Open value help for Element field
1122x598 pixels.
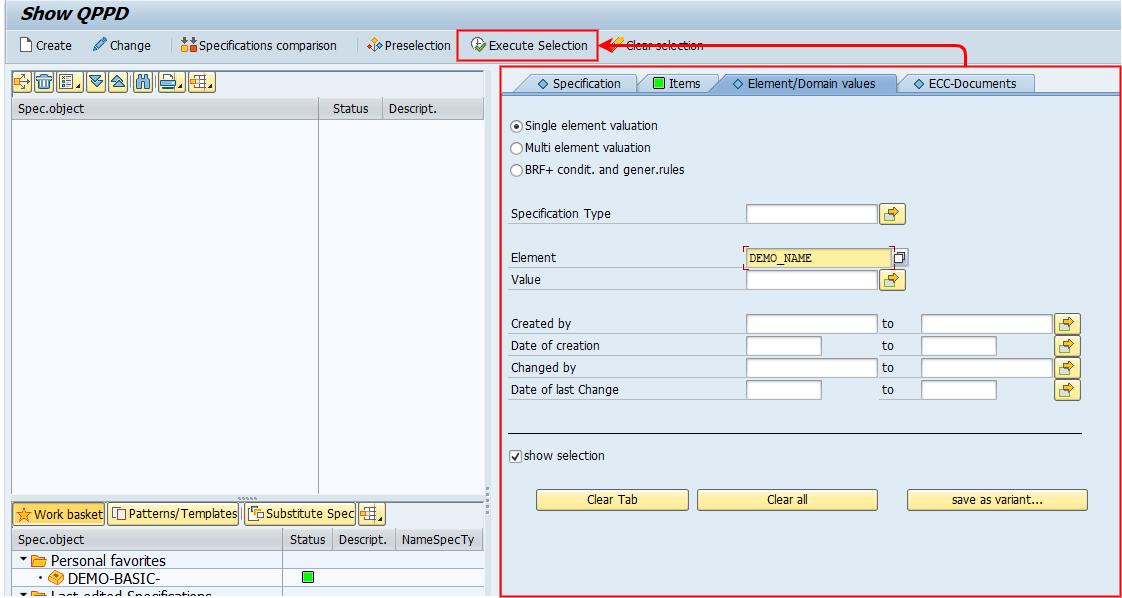coord(900,258)
